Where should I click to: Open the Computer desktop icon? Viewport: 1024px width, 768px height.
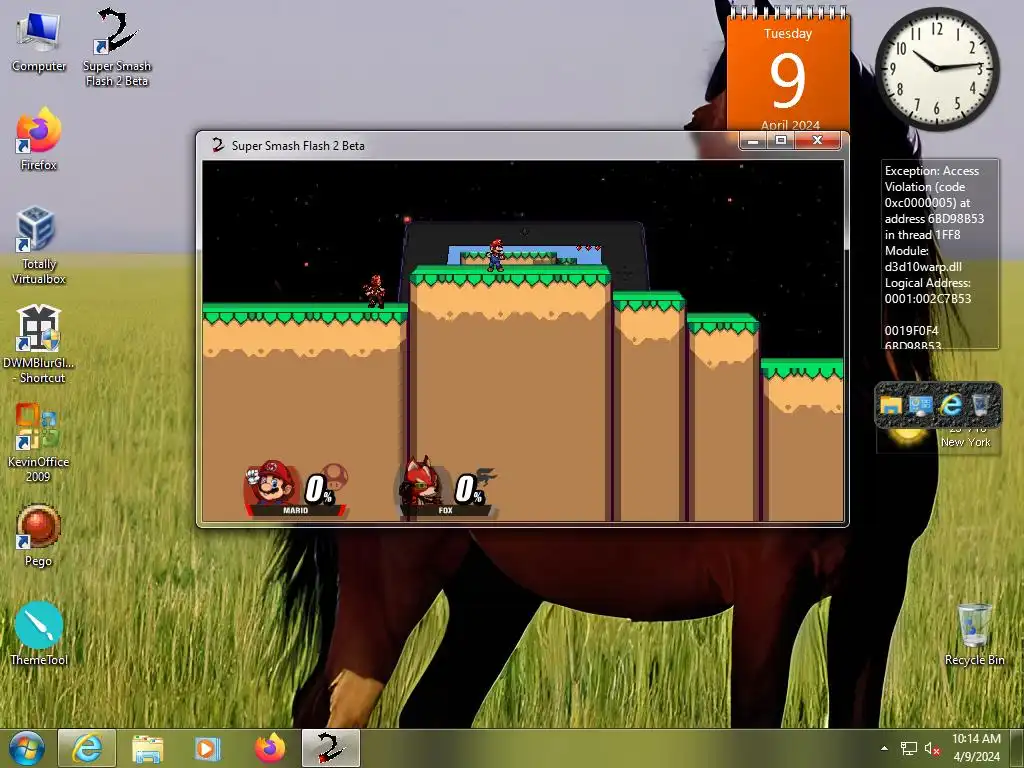pyautogui.click(x=39, y=42)
